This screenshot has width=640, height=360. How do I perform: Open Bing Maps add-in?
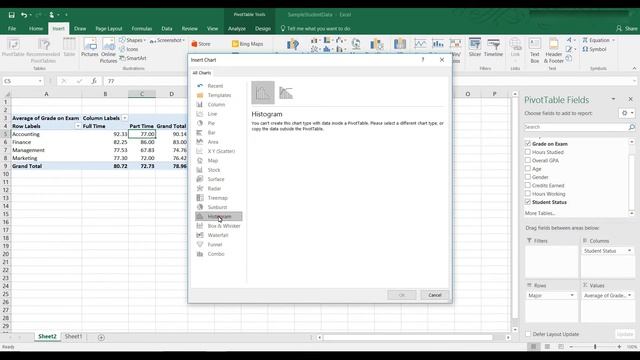pyautogui.click(x=247, y=44)
